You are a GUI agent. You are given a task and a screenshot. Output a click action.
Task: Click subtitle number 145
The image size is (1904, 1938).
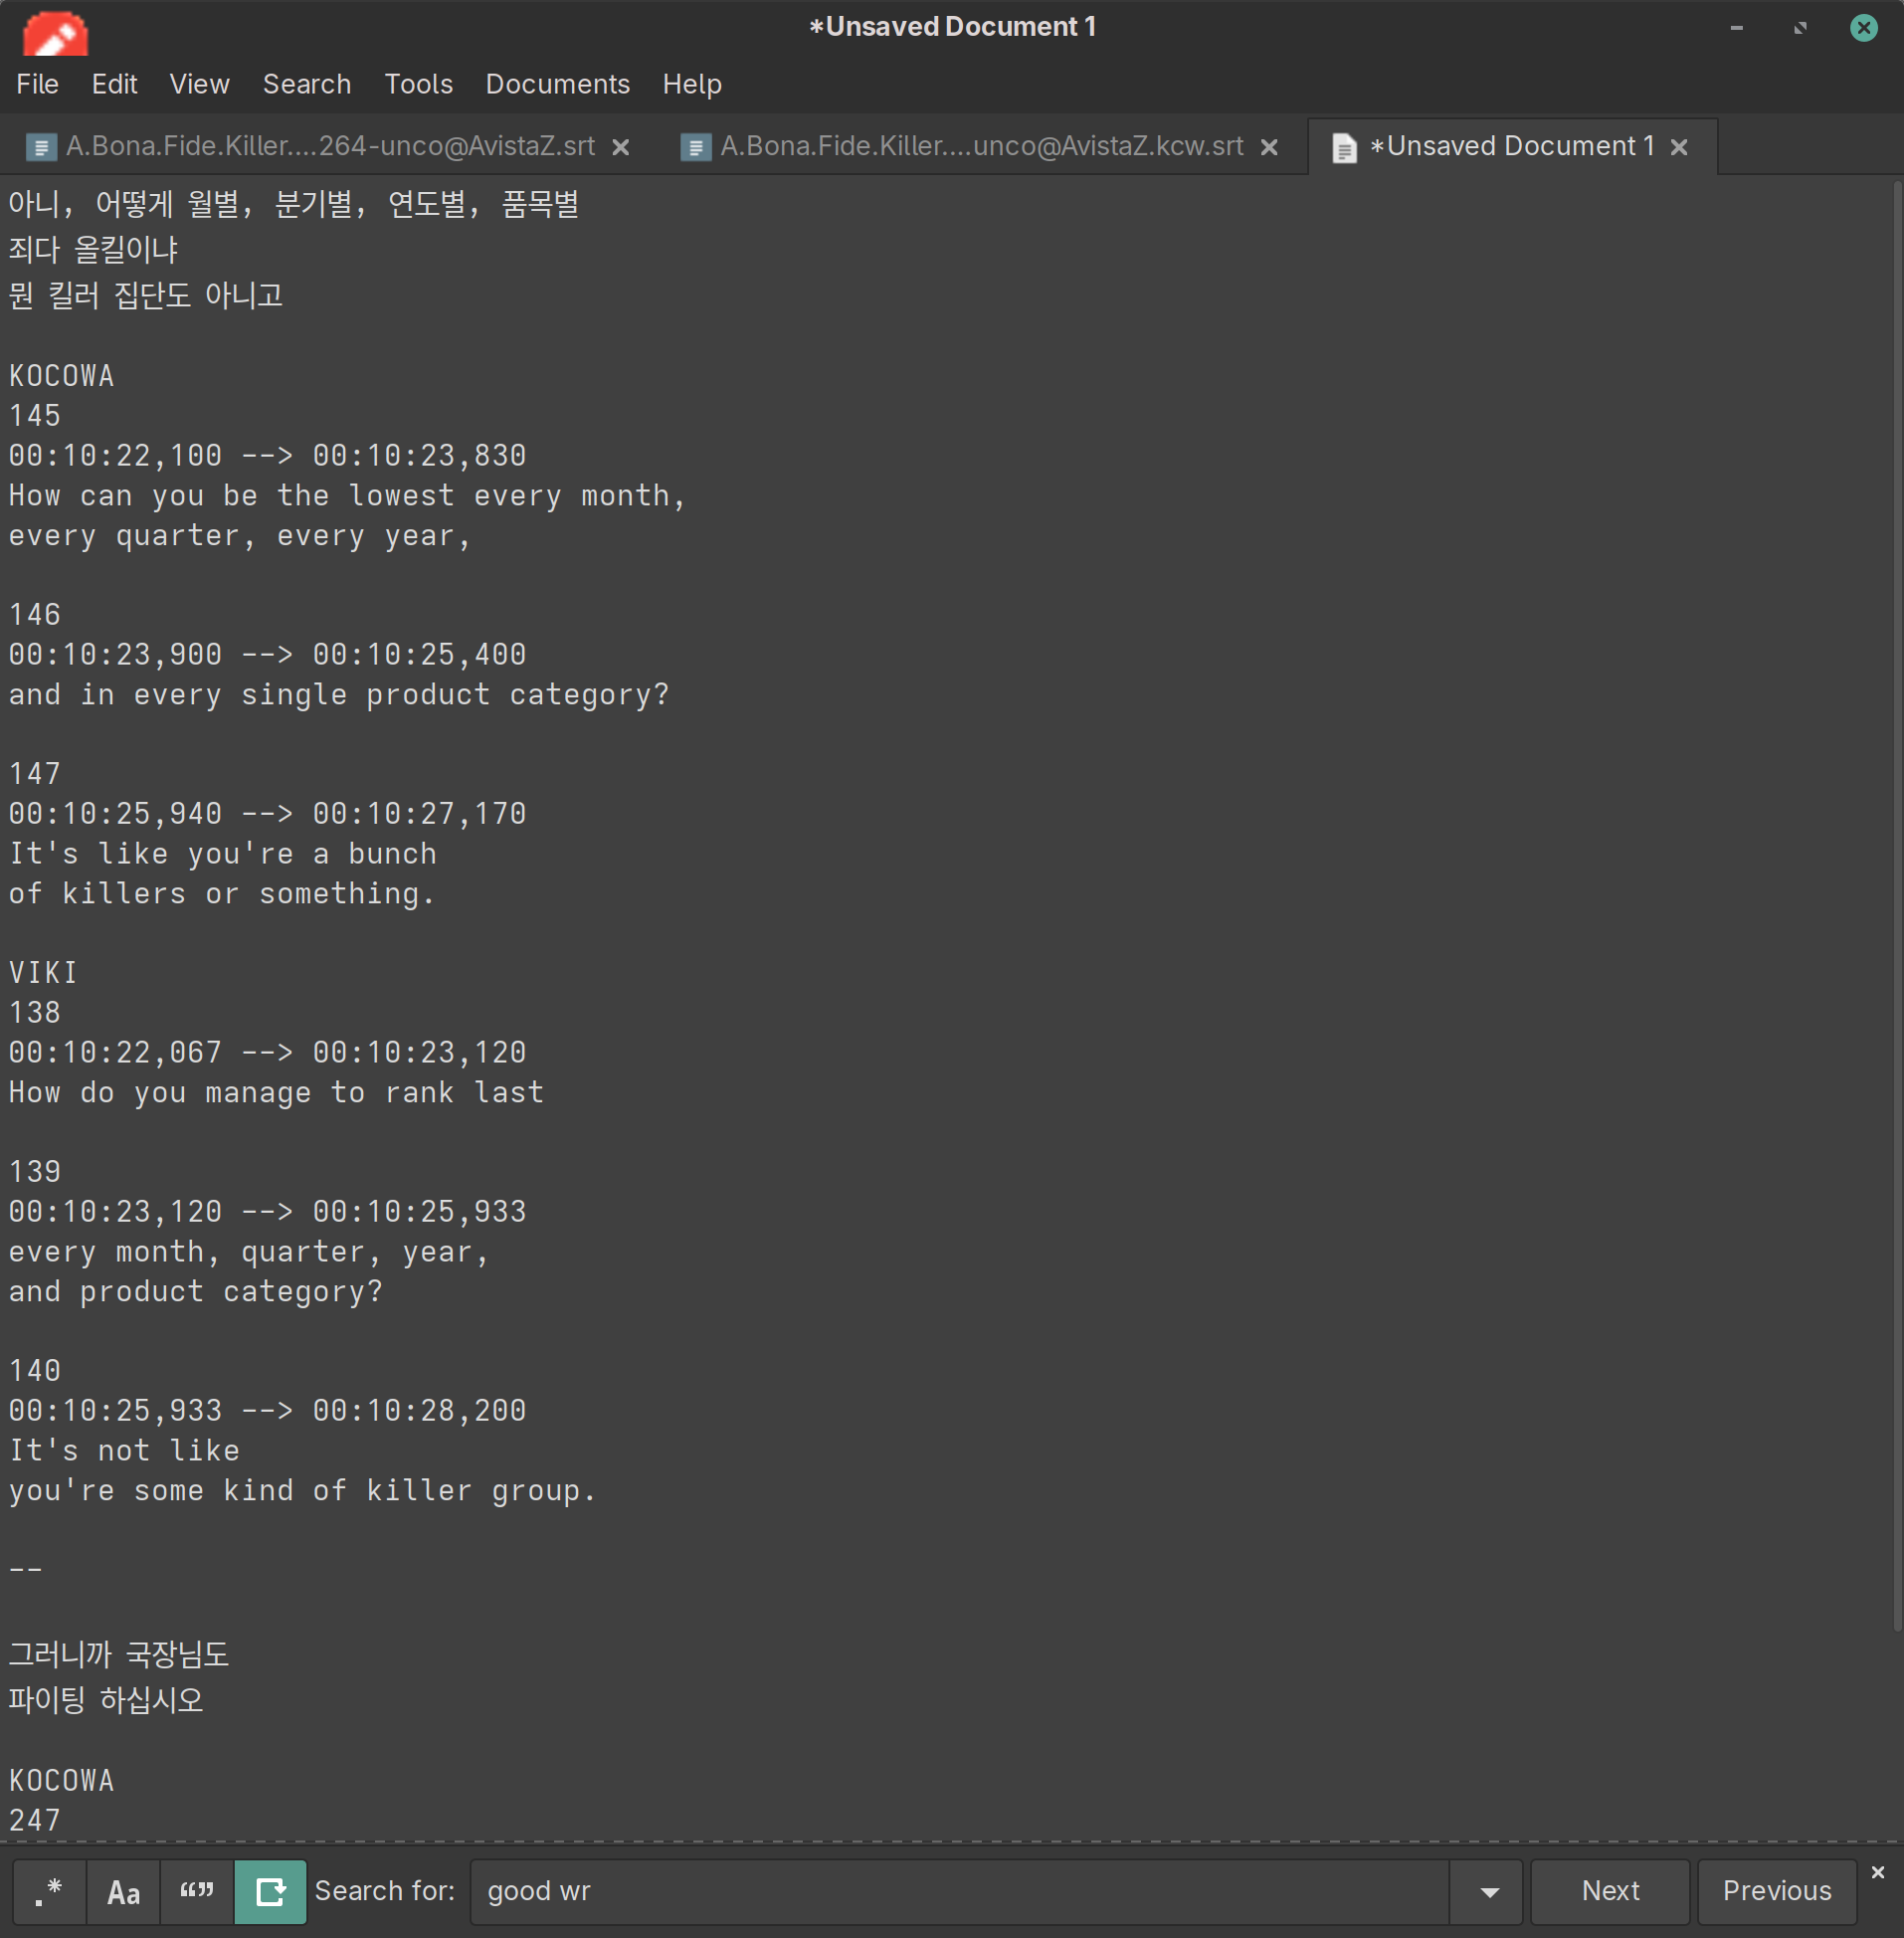pos(35,416)
